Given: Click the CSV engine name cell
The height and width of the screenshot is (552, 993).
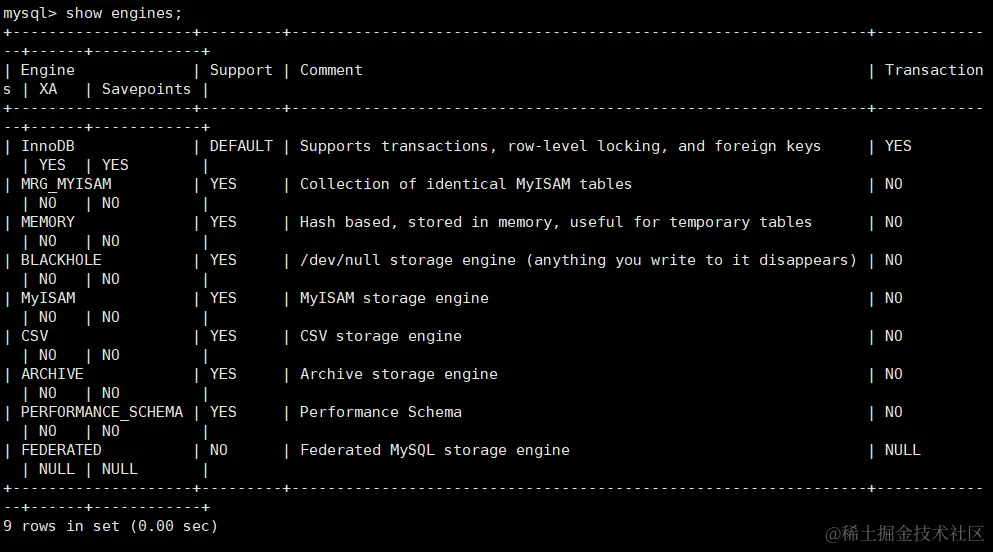Looking at the screenshot, I should (x=34, y=336).
